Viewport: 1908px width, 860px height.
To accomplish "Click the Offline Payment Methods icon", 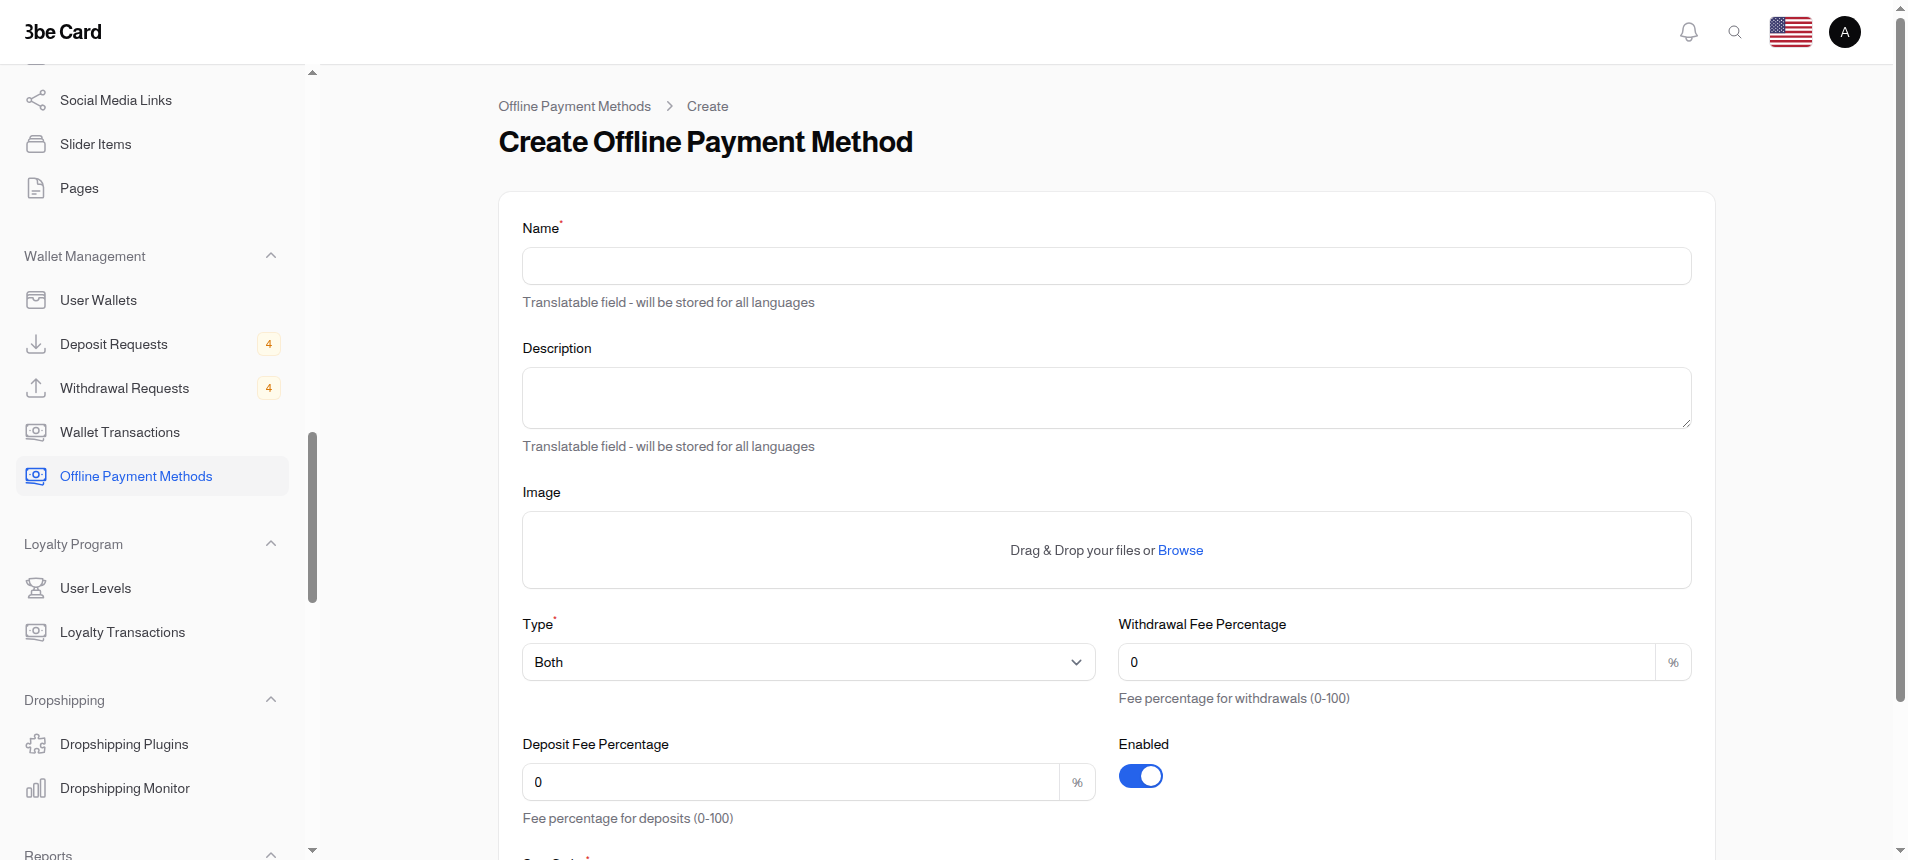I will [x=36, y=476].
